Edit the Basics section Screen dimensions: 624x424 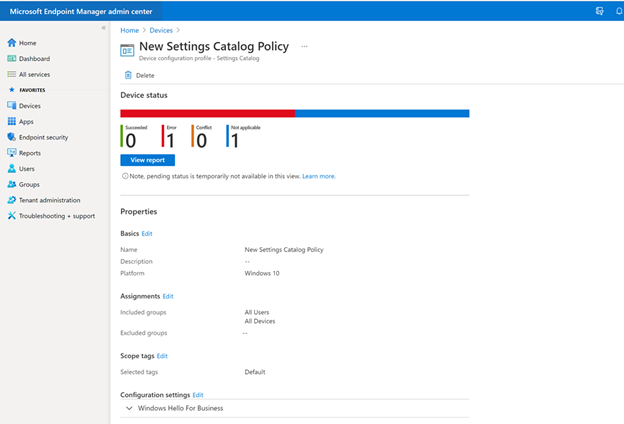[147, 234]
